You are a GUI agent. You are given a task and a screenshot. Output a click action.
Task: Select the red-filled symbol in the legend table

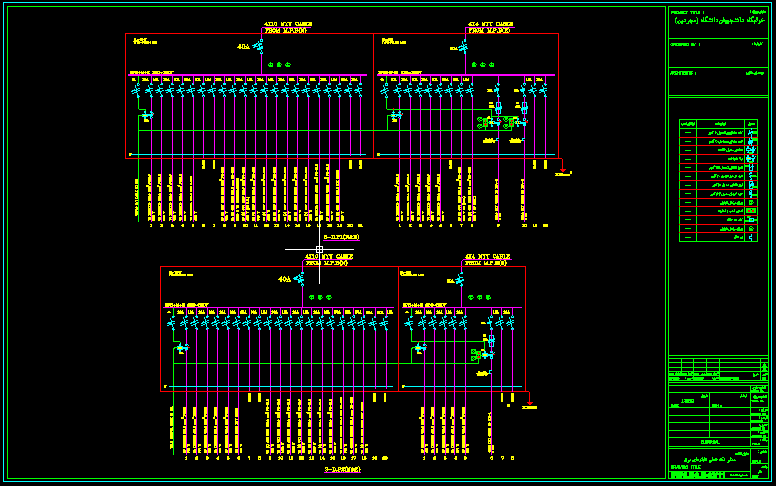[x=751, y=211]
